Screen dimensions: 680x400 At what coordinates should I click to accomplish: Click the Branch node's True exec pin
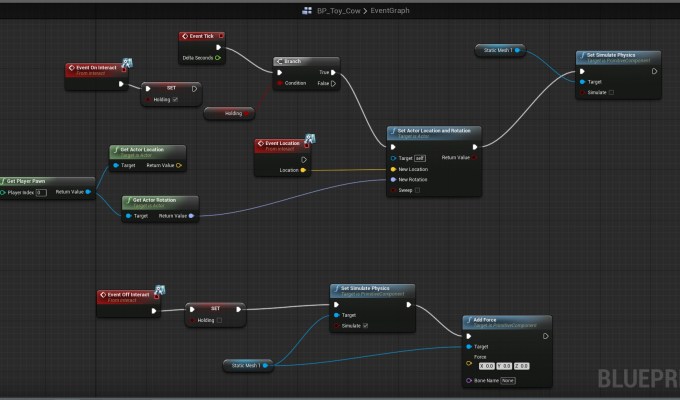[335, 72]
